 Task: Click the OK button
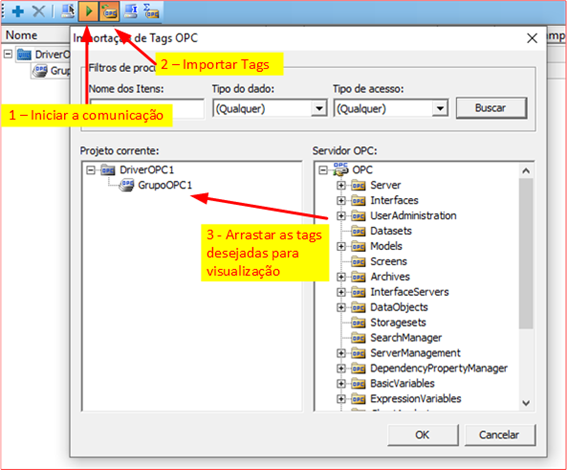coord(423,435)
